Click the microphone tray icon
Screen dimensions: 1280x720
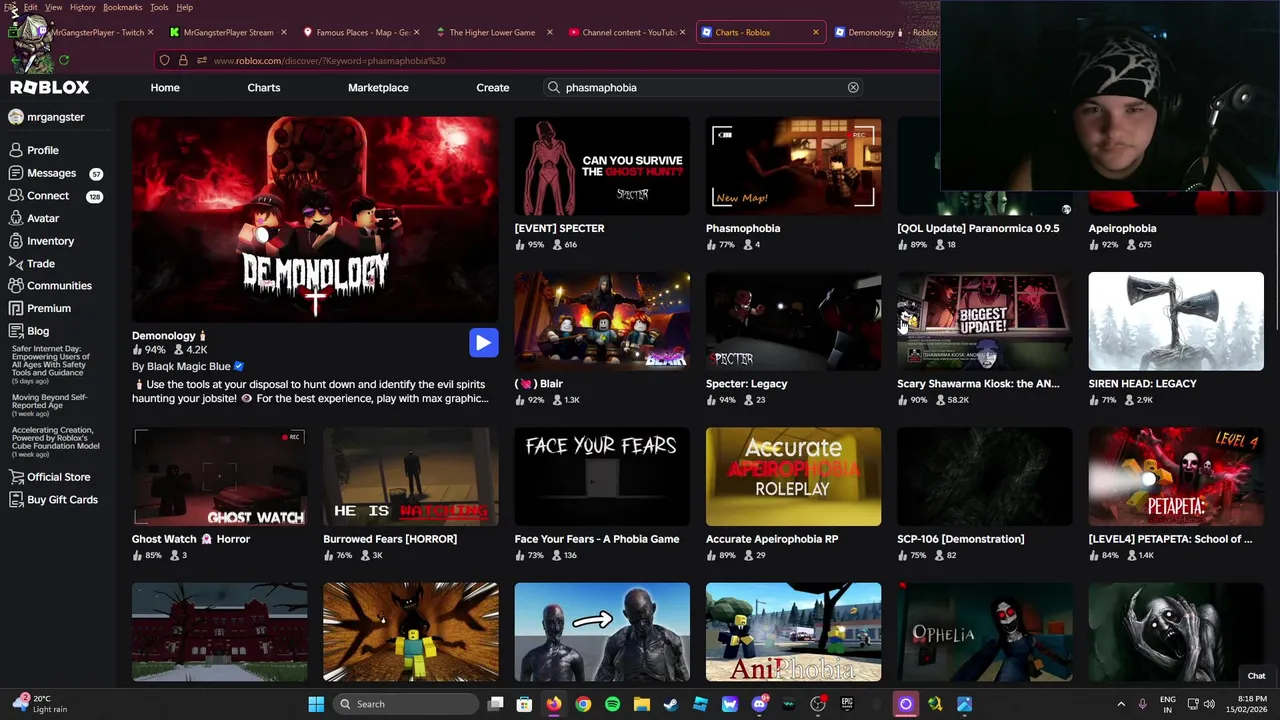click(x=1142, y=704)
